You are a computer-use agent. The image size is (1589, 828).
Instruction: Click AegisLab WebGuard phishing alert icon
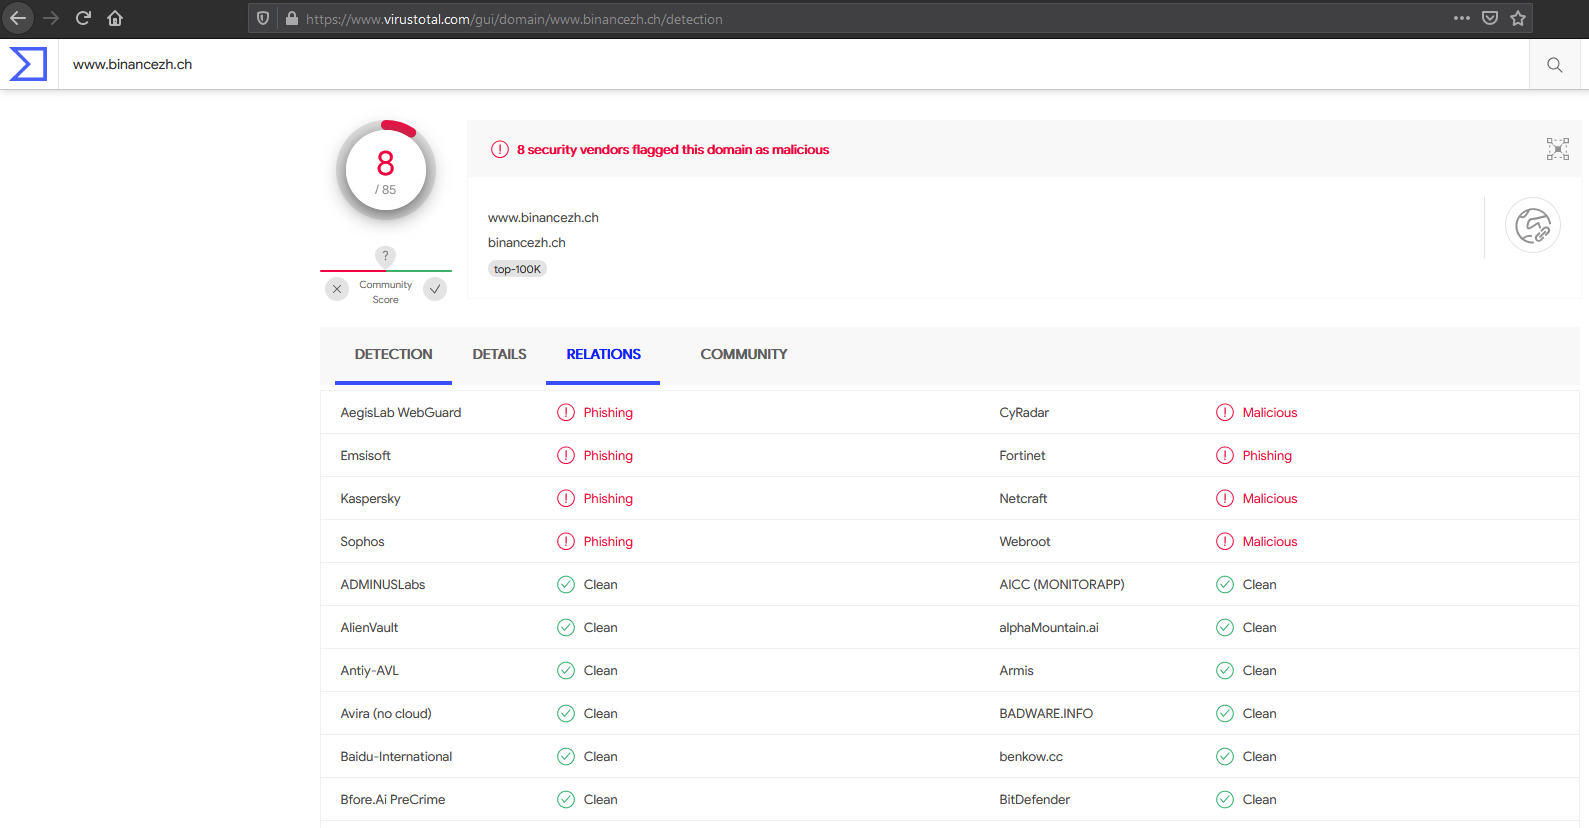coord(566,412)
